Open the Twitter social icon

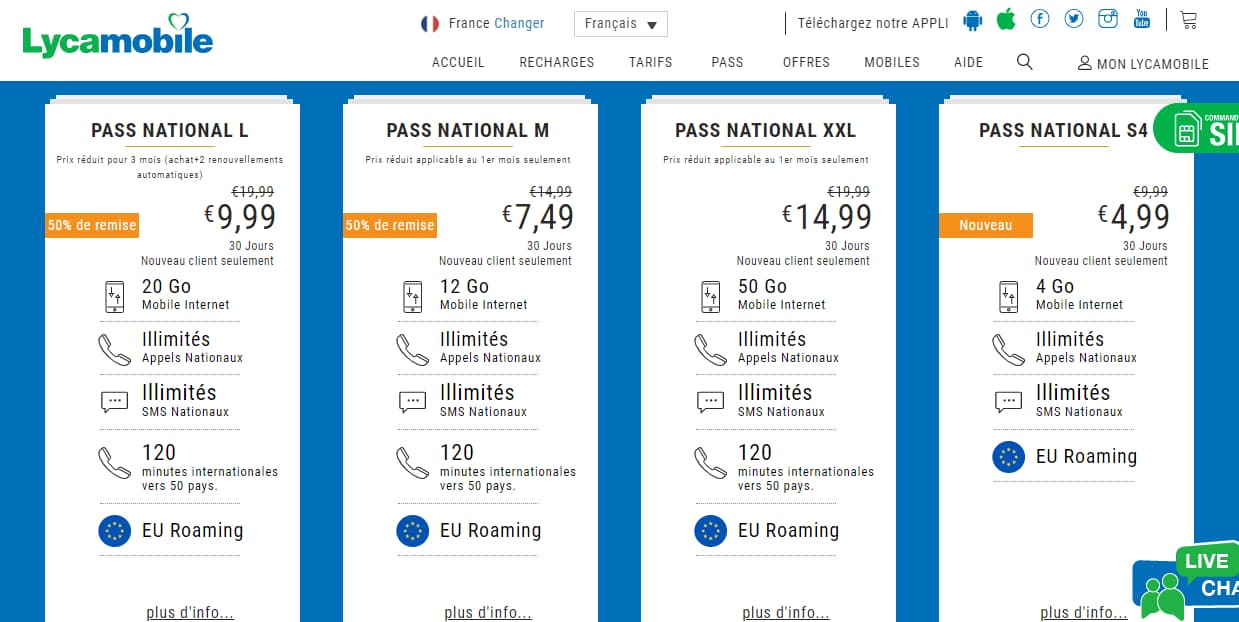1074,20
